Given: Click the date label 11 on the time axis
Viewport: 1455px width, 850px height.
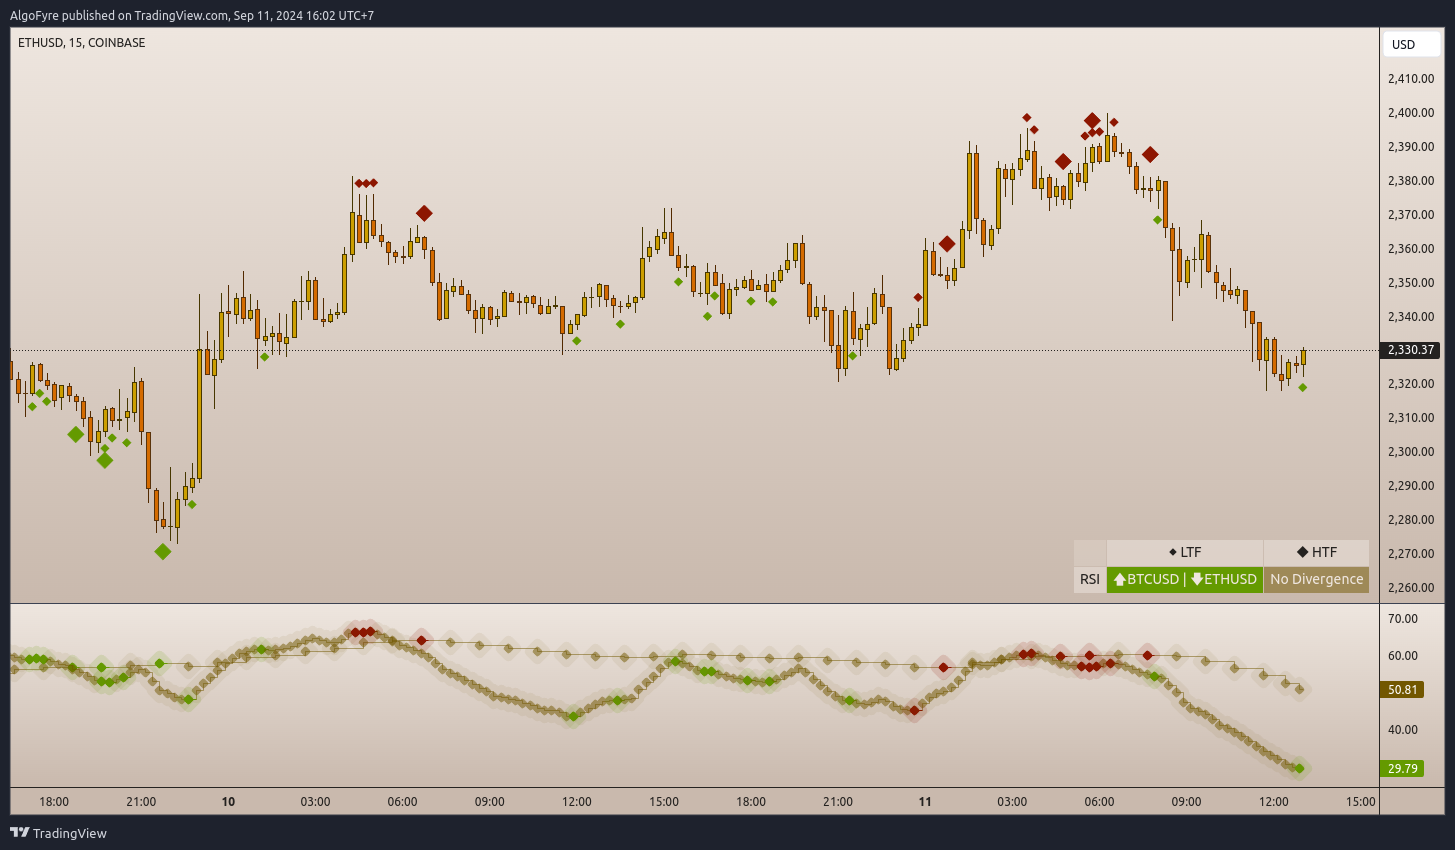Looking at the screenshot, I should click(925, 802).
